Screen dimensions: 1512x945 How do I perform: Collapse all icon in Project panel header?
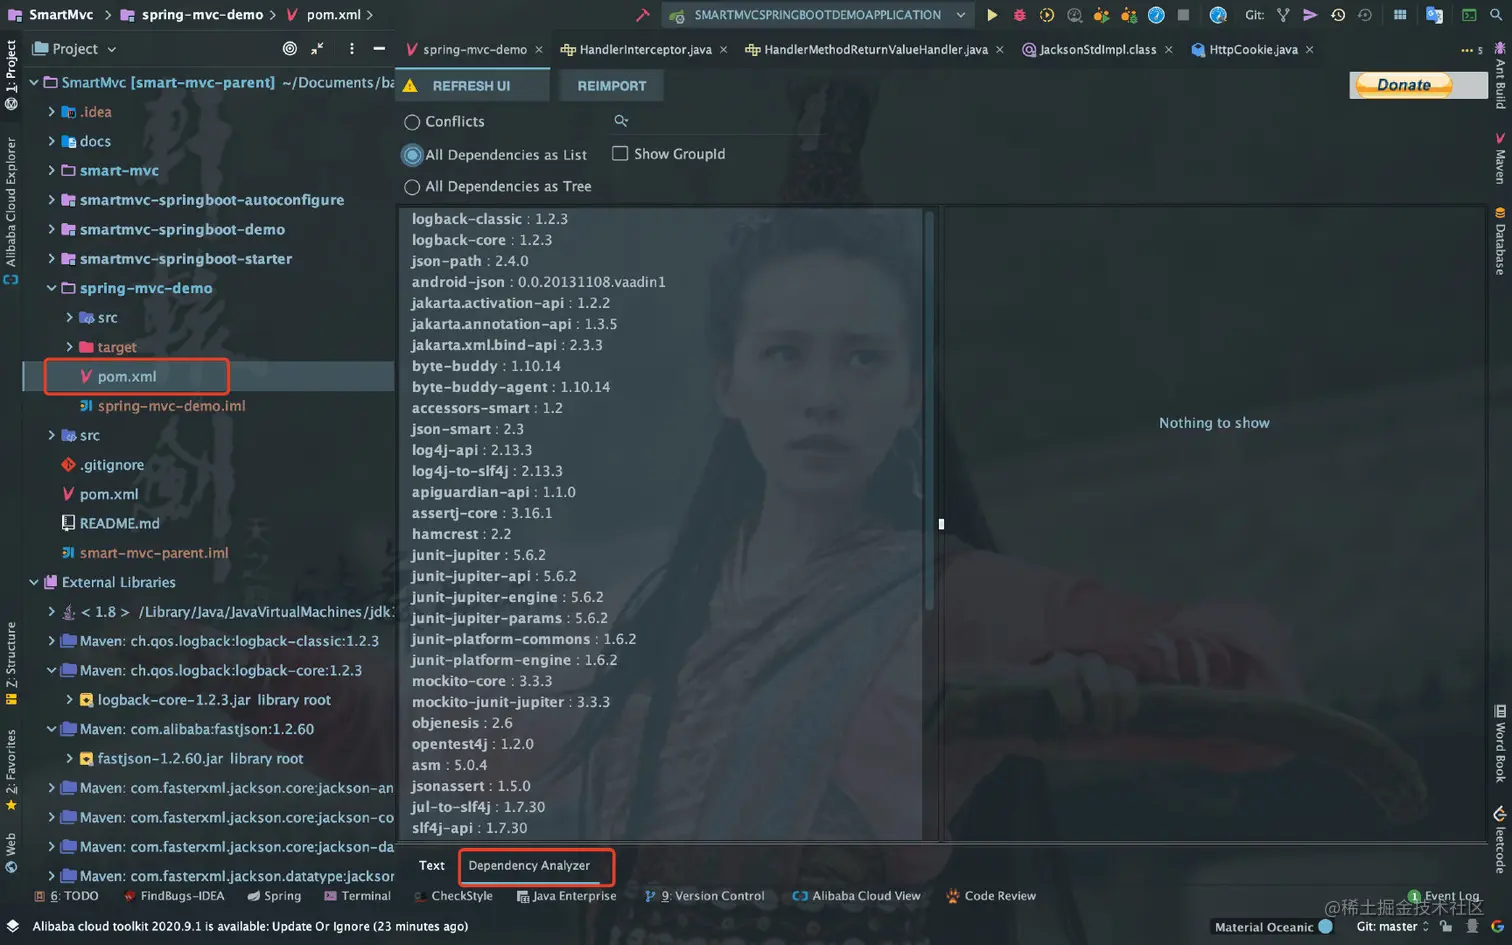[x=317, y=48]
